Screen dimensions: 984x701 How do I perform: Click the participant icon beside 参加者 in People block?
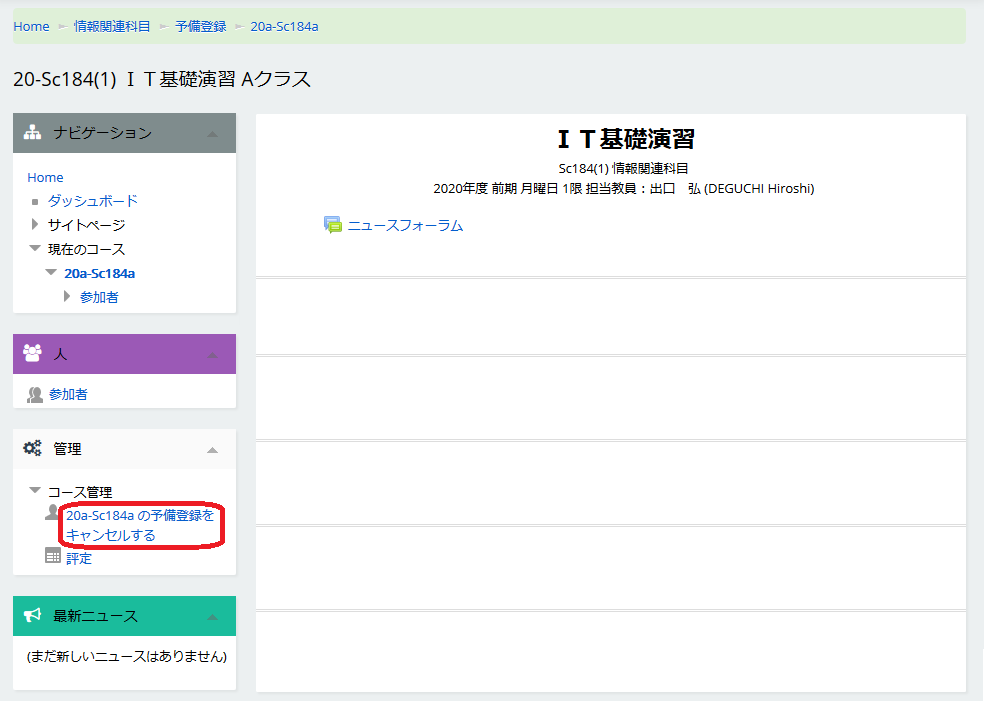tap(35, 394)
